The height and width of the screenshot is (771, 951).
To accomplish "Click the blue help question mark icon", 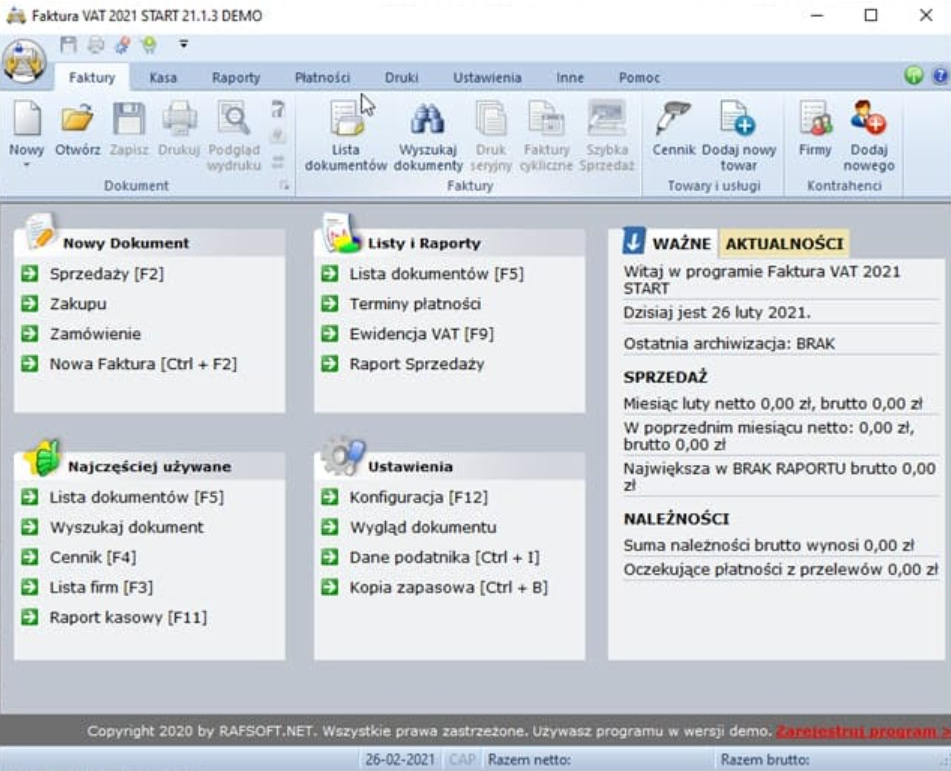I will (x=939, y=76).
